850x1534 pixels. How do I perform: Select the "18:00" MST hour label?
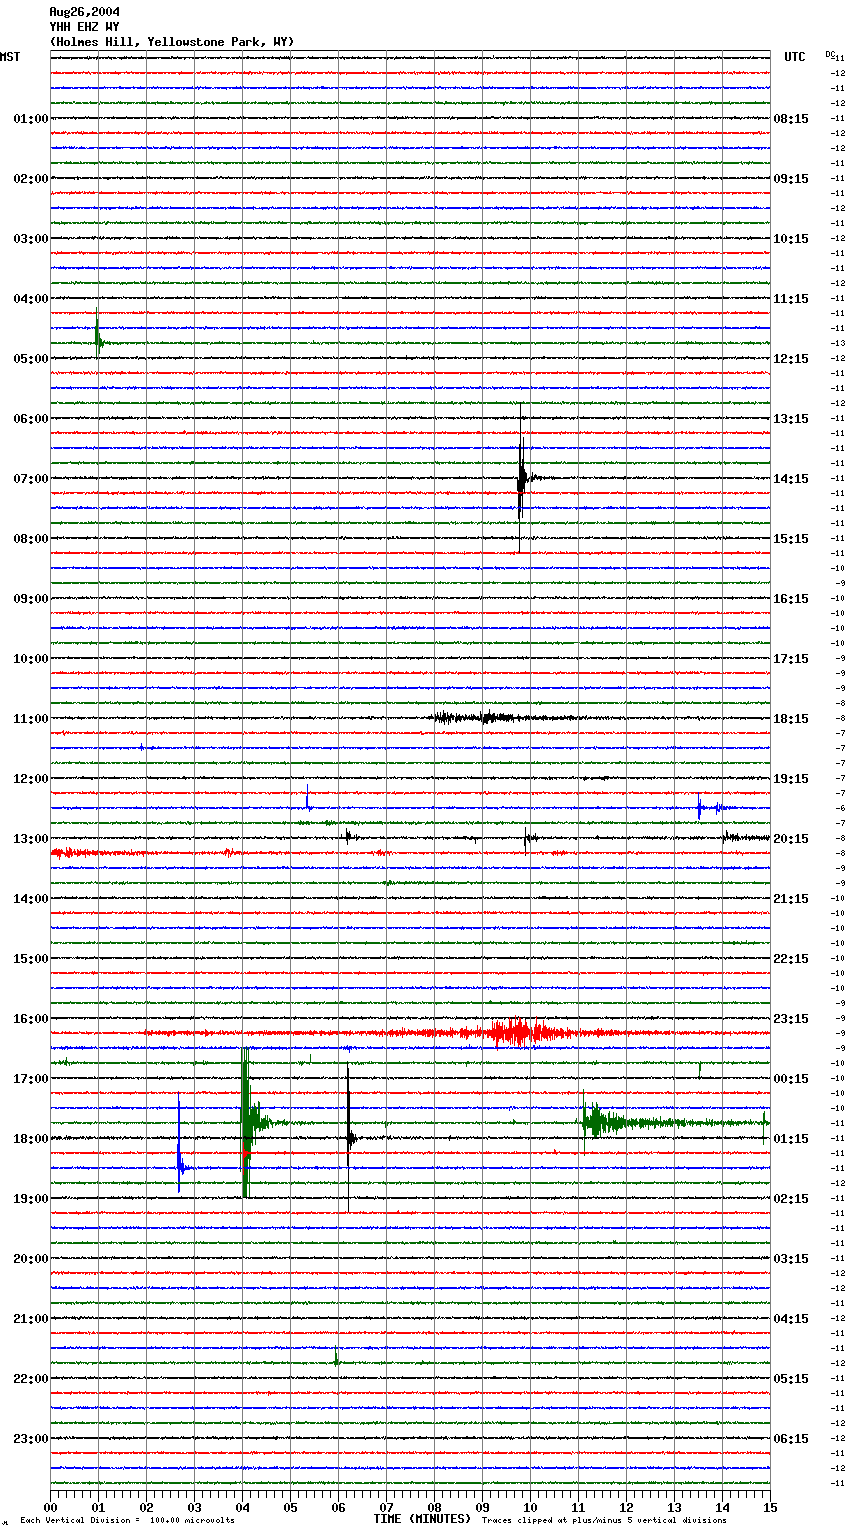(31, 1139)
